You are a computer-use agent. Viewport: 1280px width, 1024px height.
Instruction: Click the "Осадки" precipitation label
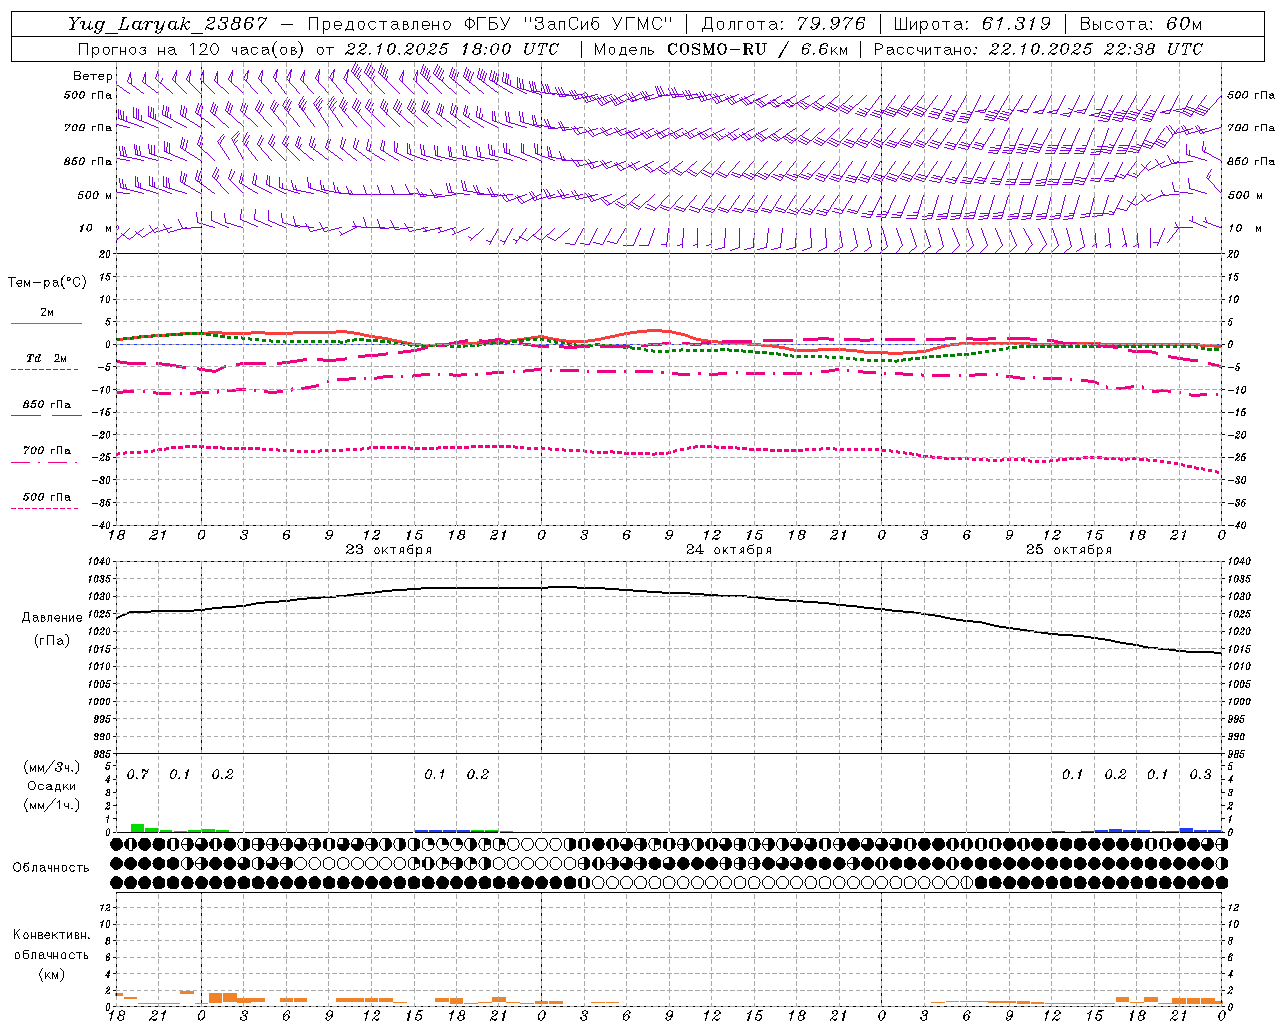52,786
